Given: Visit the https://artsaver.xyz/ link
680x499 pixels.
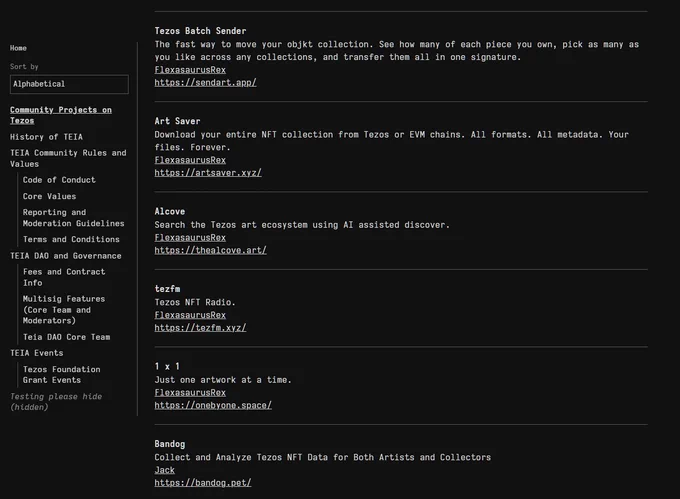Looking at the screenshot, I should 208,173.
